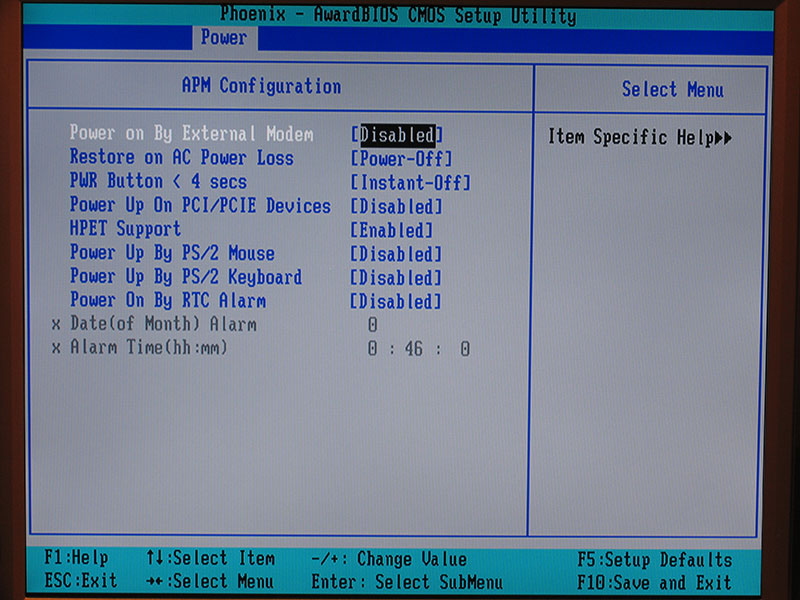800x600 pixels.
Task: Toggle Power Up By PS/2 Mouse value
Action: coord(396,254)
